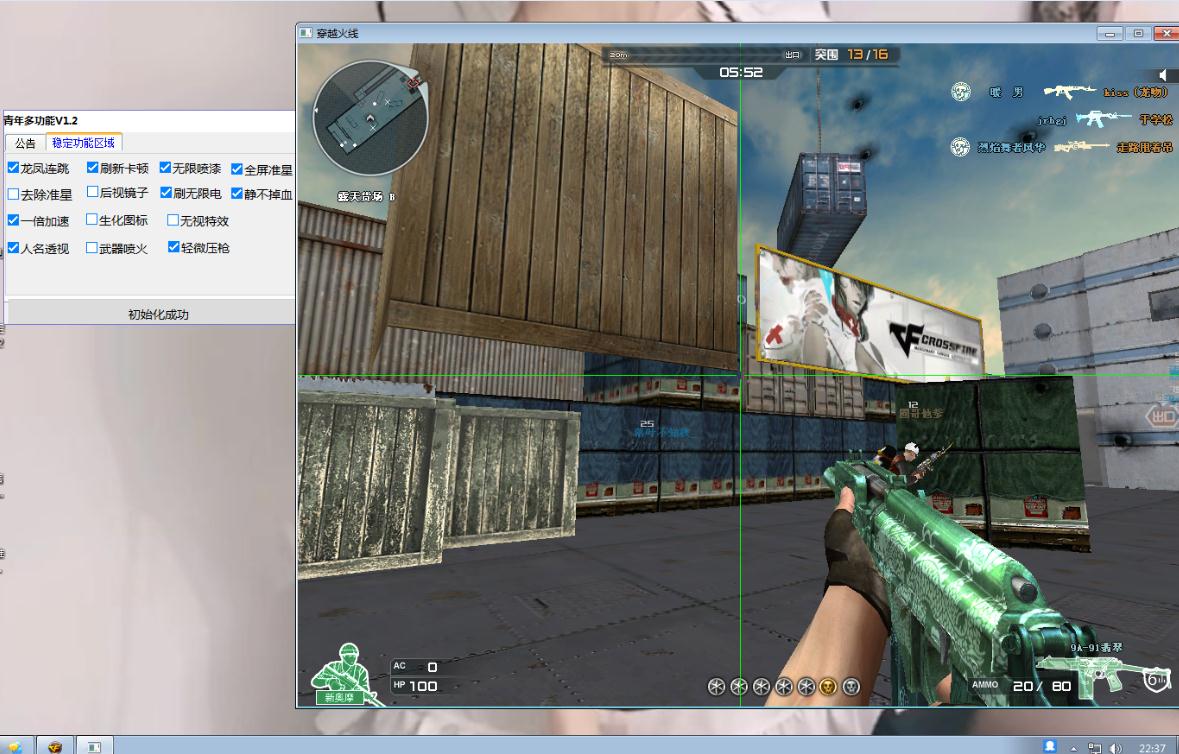The image size is (1179, 754).
Task: Enable the 武器喷火 checkbox
Action: 92,247
